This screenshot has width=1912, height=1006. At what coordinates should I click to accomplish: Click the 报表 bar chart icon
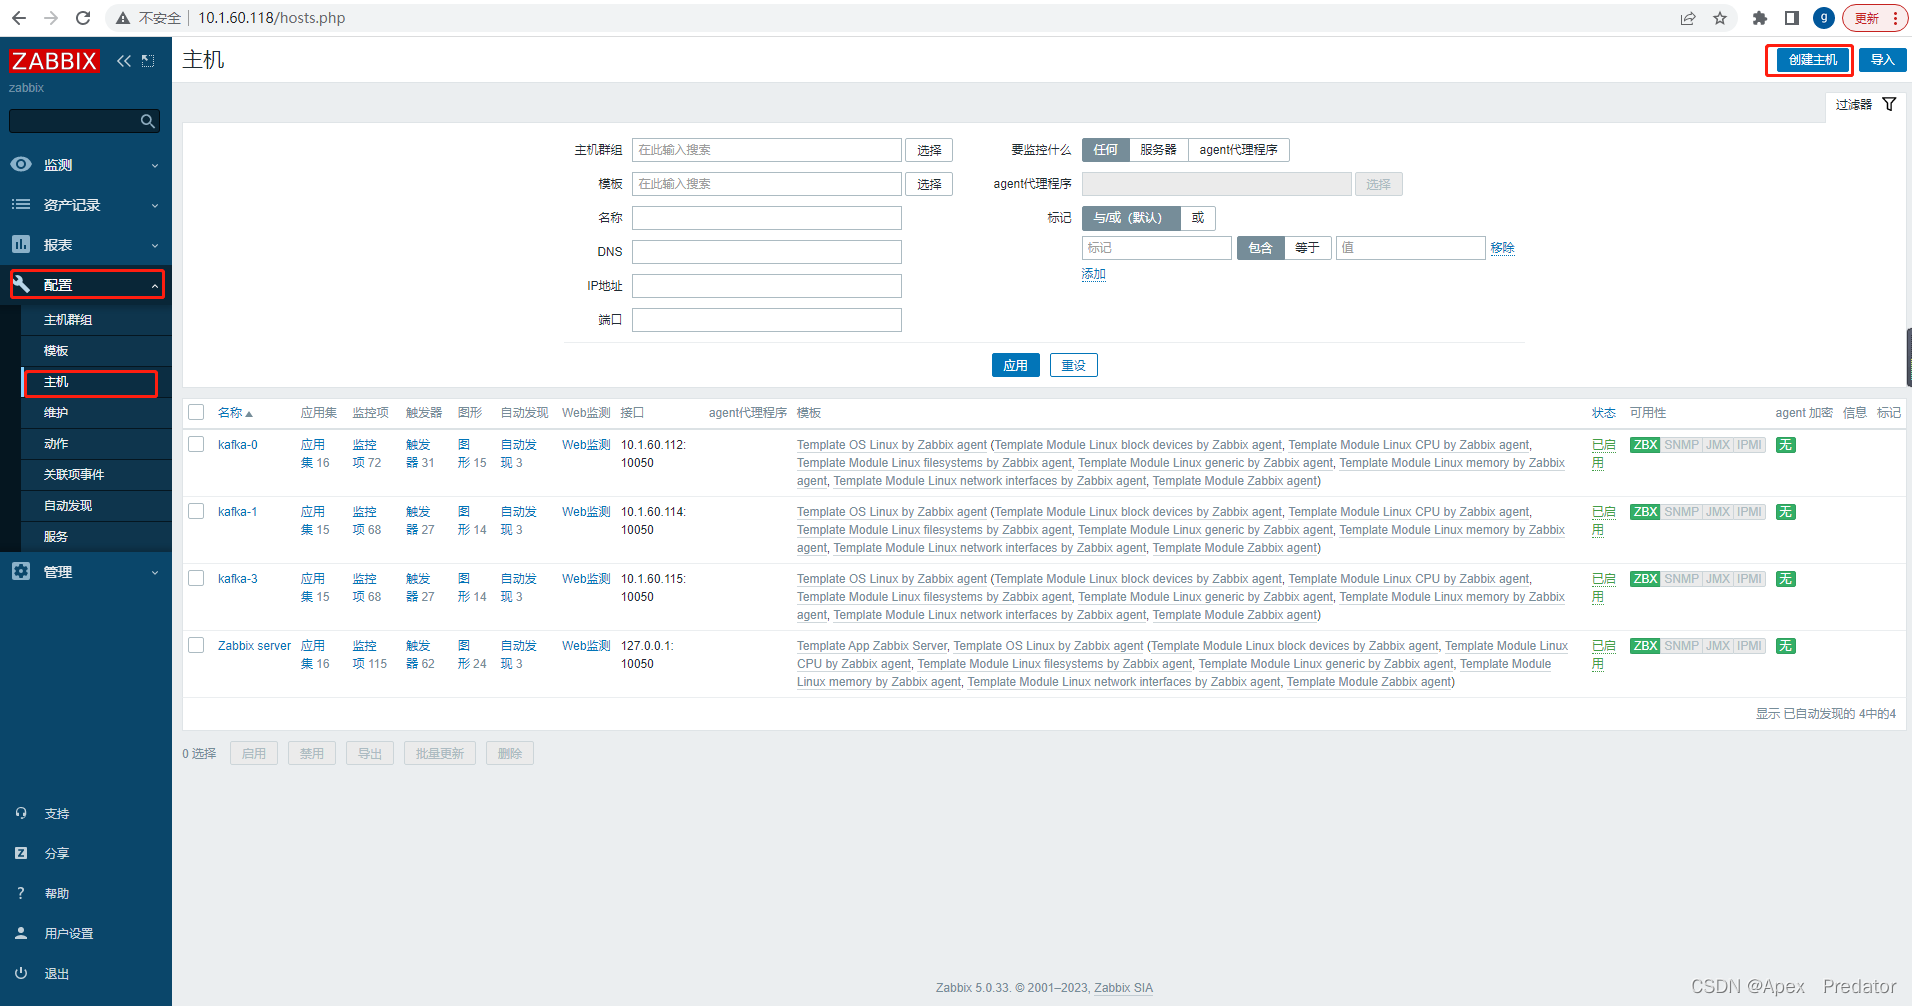click(21, 244)
